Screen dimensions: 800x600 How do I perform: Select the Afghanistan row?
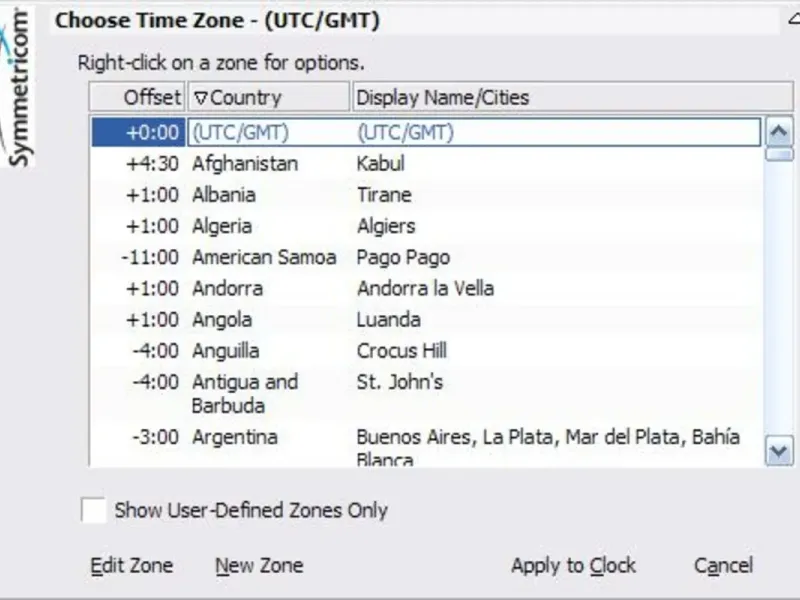(x=427, y=164)
